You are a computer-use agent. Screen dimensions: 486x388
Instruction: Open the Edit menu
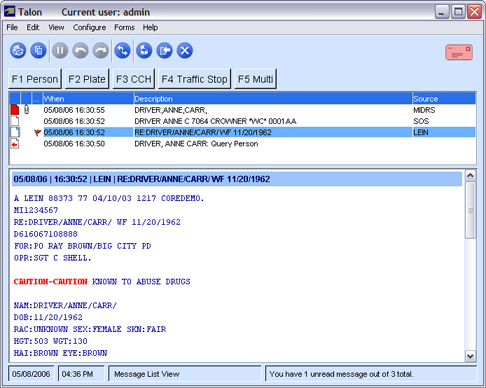pyautogui.click(x=33, y=27)
